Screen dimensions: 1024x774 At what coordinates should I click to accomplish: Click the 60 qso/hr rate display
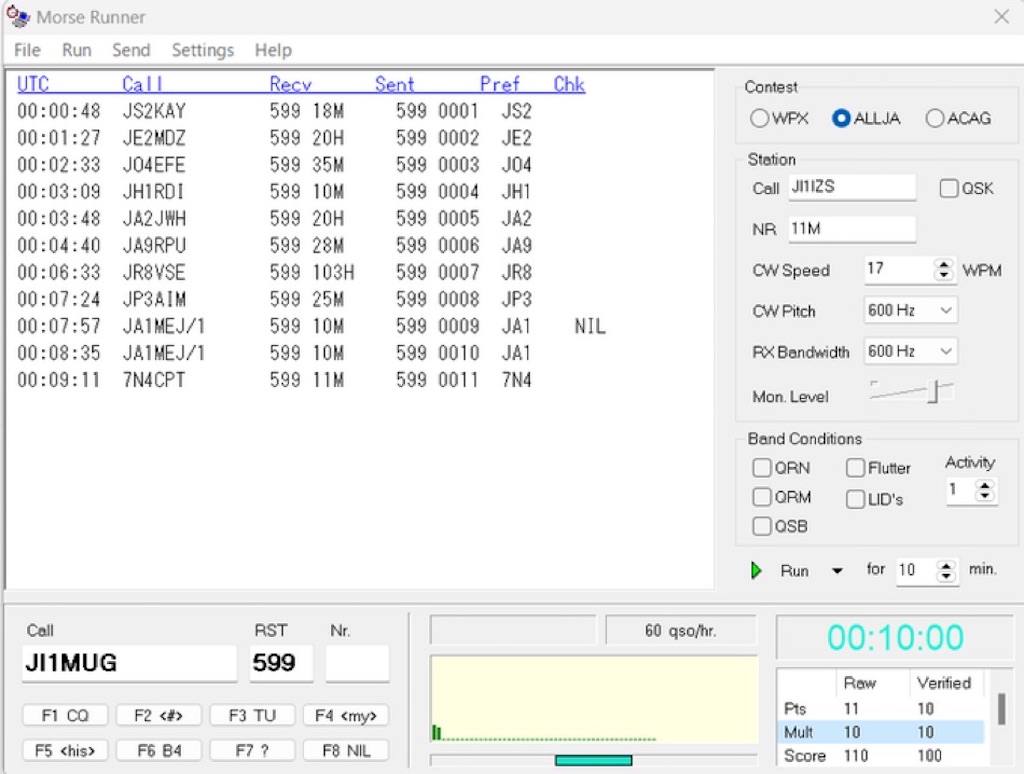(680, 630)
